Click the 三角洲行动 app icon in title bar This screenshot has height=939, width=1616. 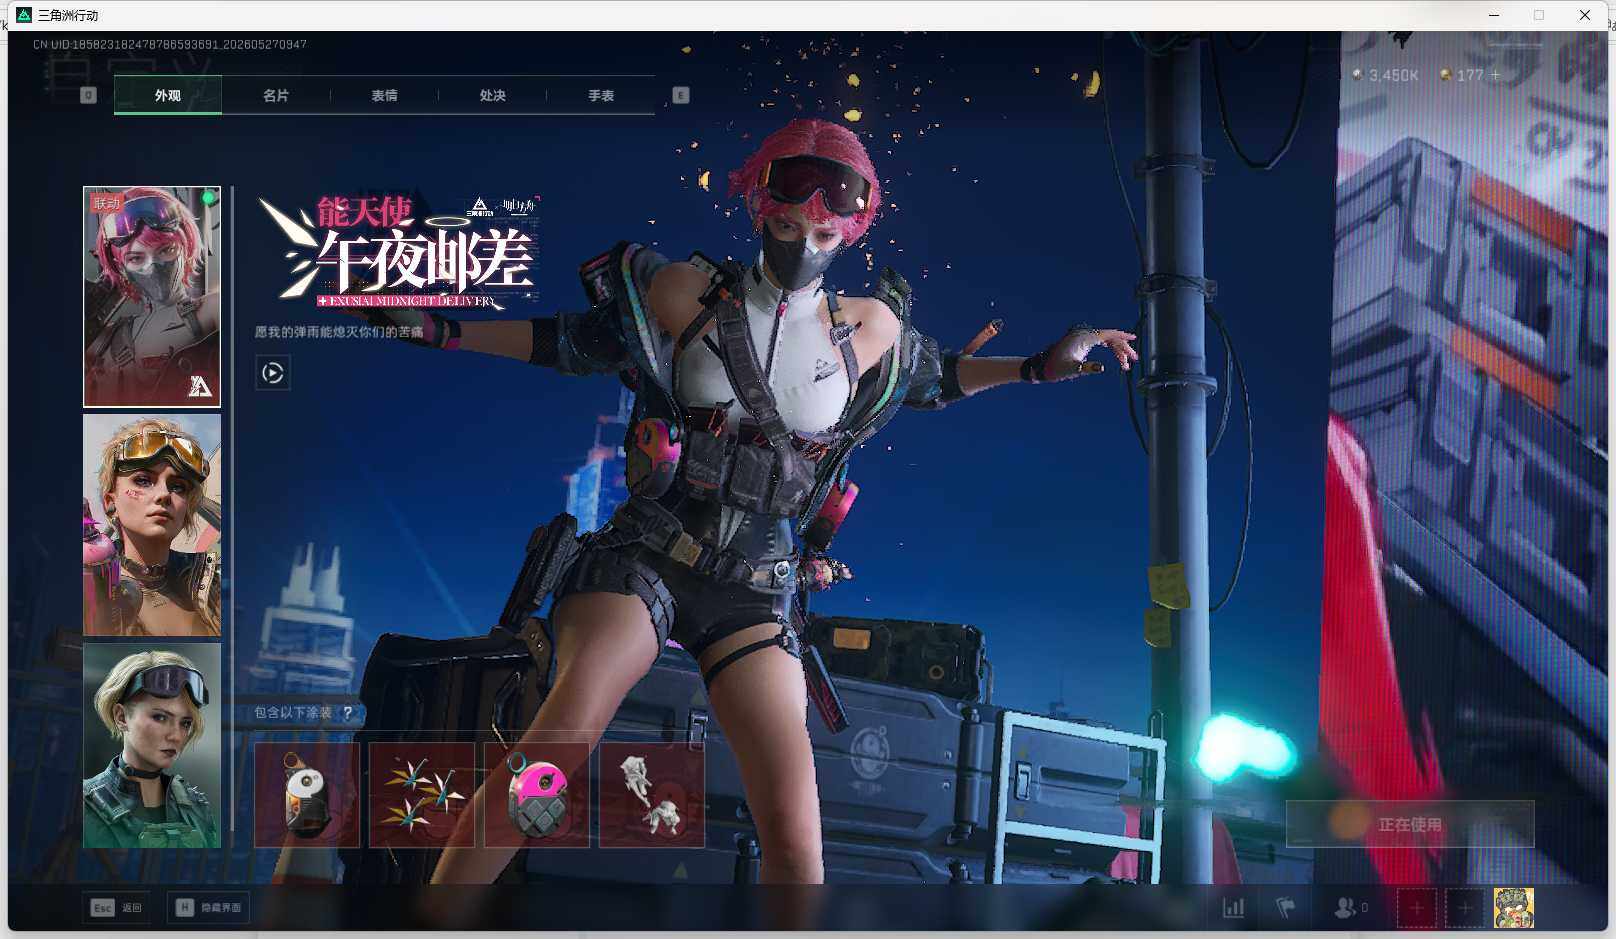(x=24, y=15)
